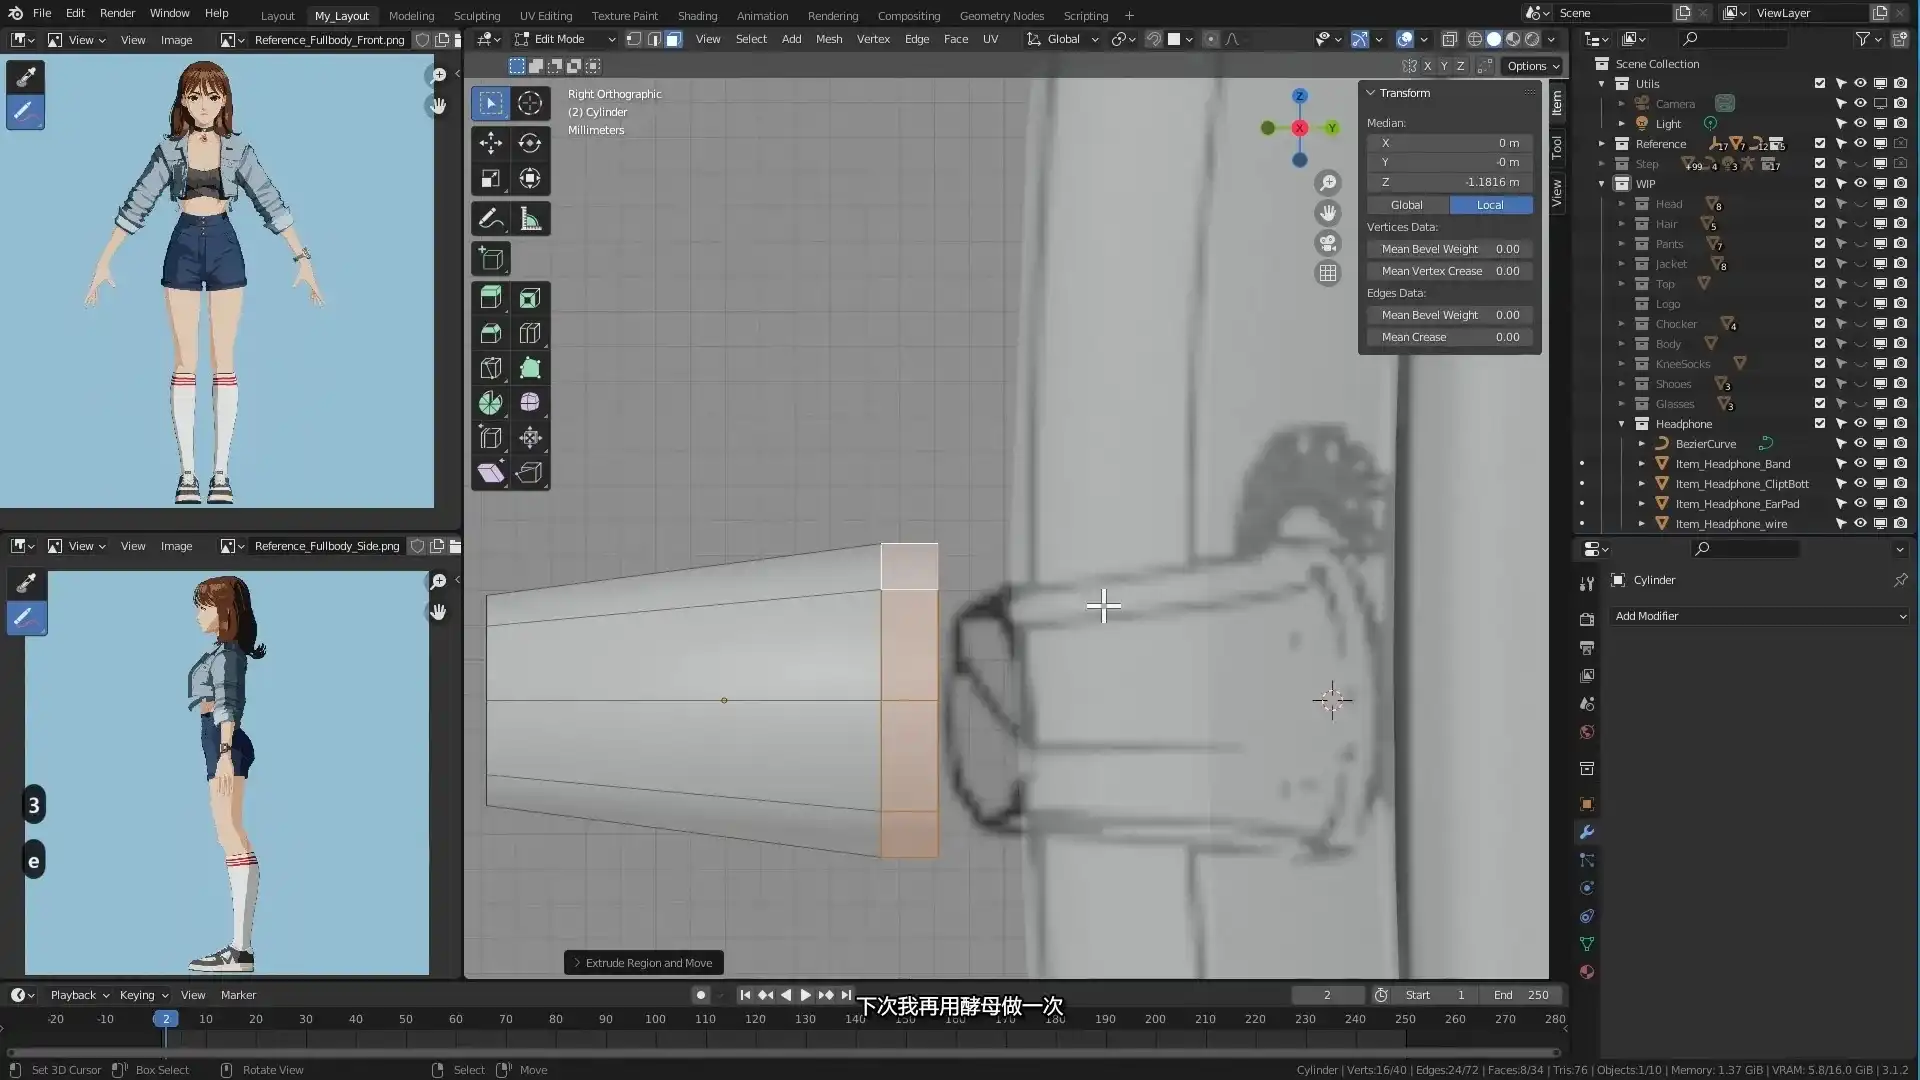The height and width of the screenshot is (1080, 1920).
Task: Activate the Annotate tool
Action: point(490,219)
